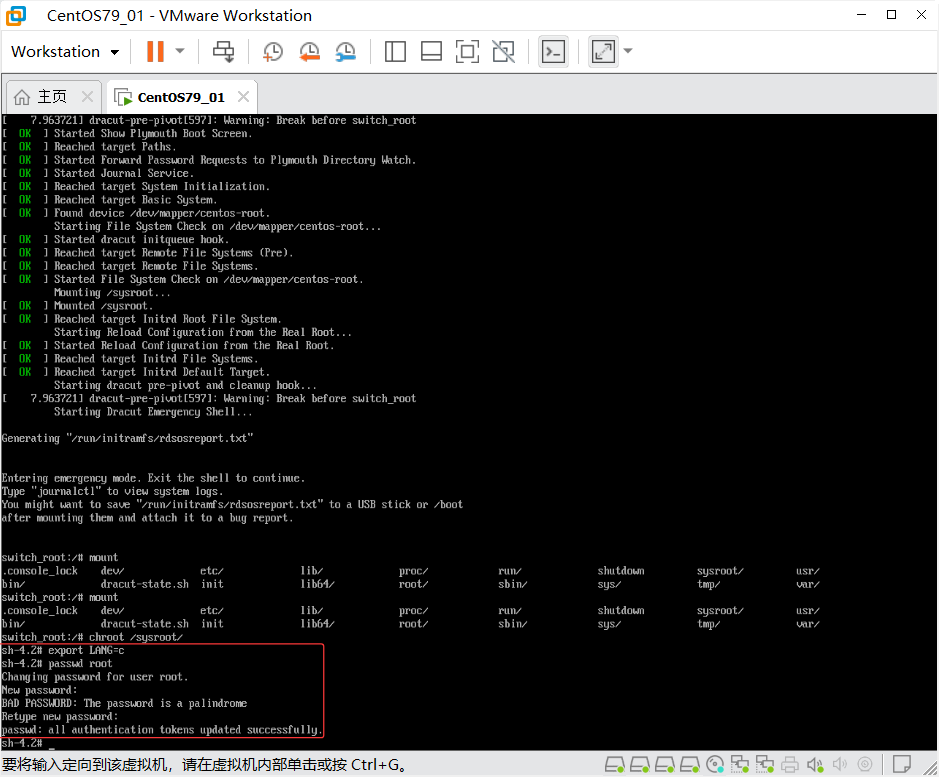Open the snapshot manager
Viewport: 939px width, 777px height.
[346, 52]
